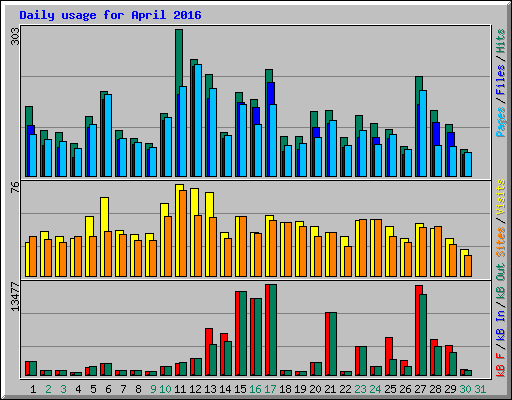Screen dimensions: 512x400
Task: Click day 9 on the axis
Action: 153,389
